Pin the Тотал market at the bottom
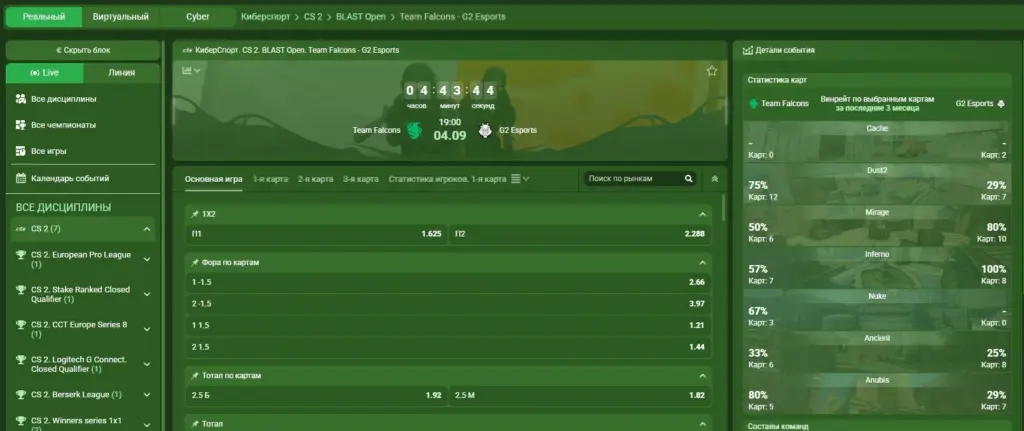Viewport: 1024px width, 431px height. [195, 424]
